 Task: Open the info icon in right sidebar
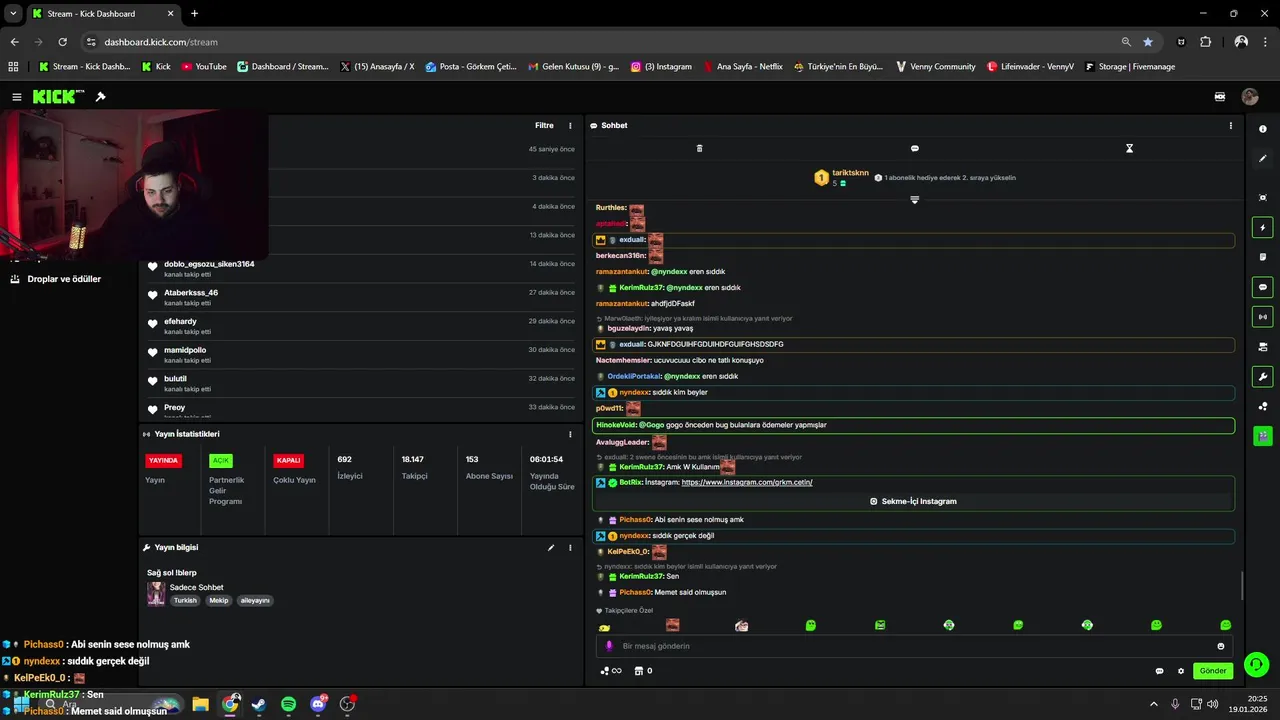1262,129
